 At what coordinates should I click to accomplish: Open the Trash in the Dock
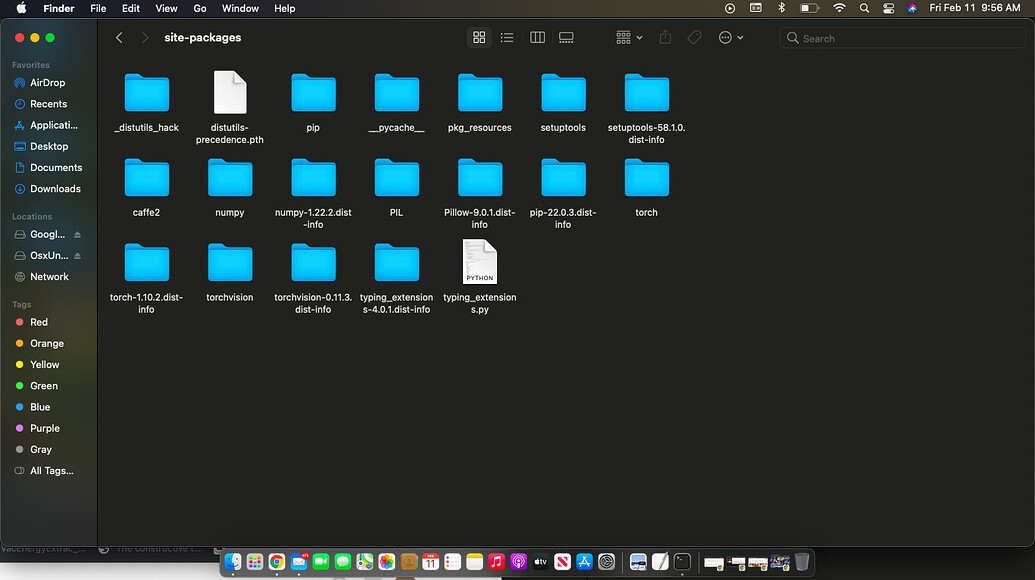pyautogui.click(x=802, y=562)
